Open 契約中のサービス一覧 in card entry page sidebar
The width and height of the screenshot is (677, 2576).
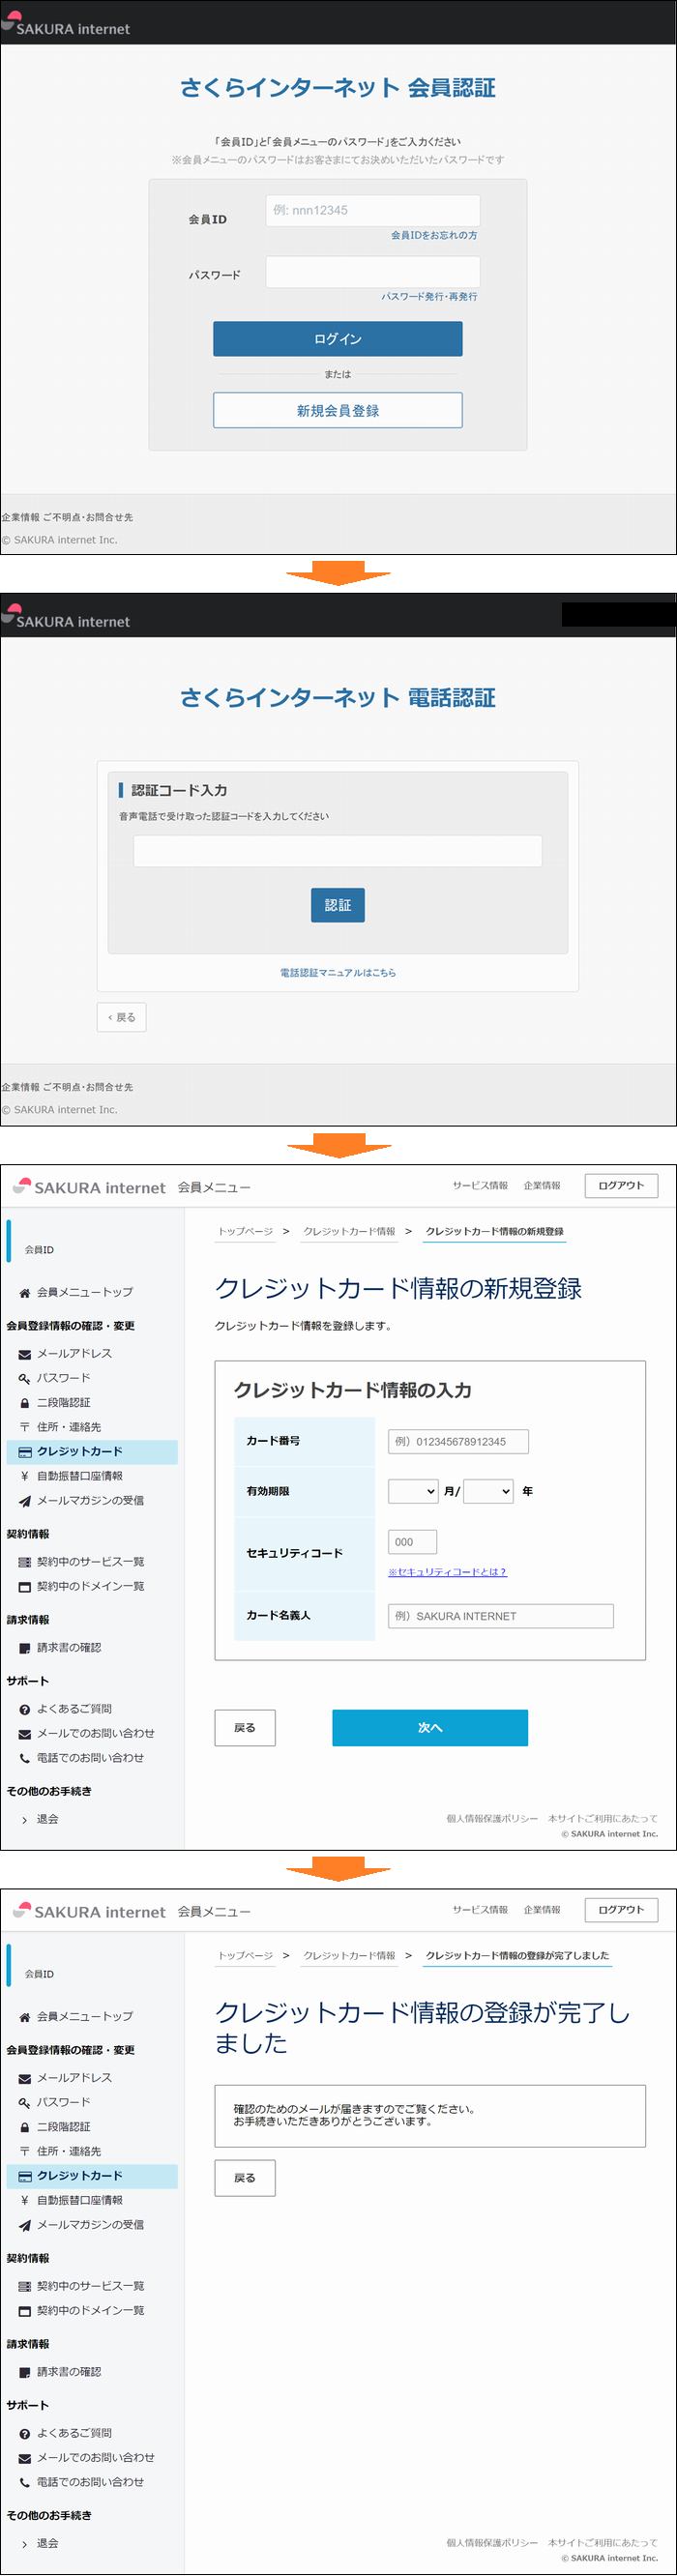click(90, 1562)
